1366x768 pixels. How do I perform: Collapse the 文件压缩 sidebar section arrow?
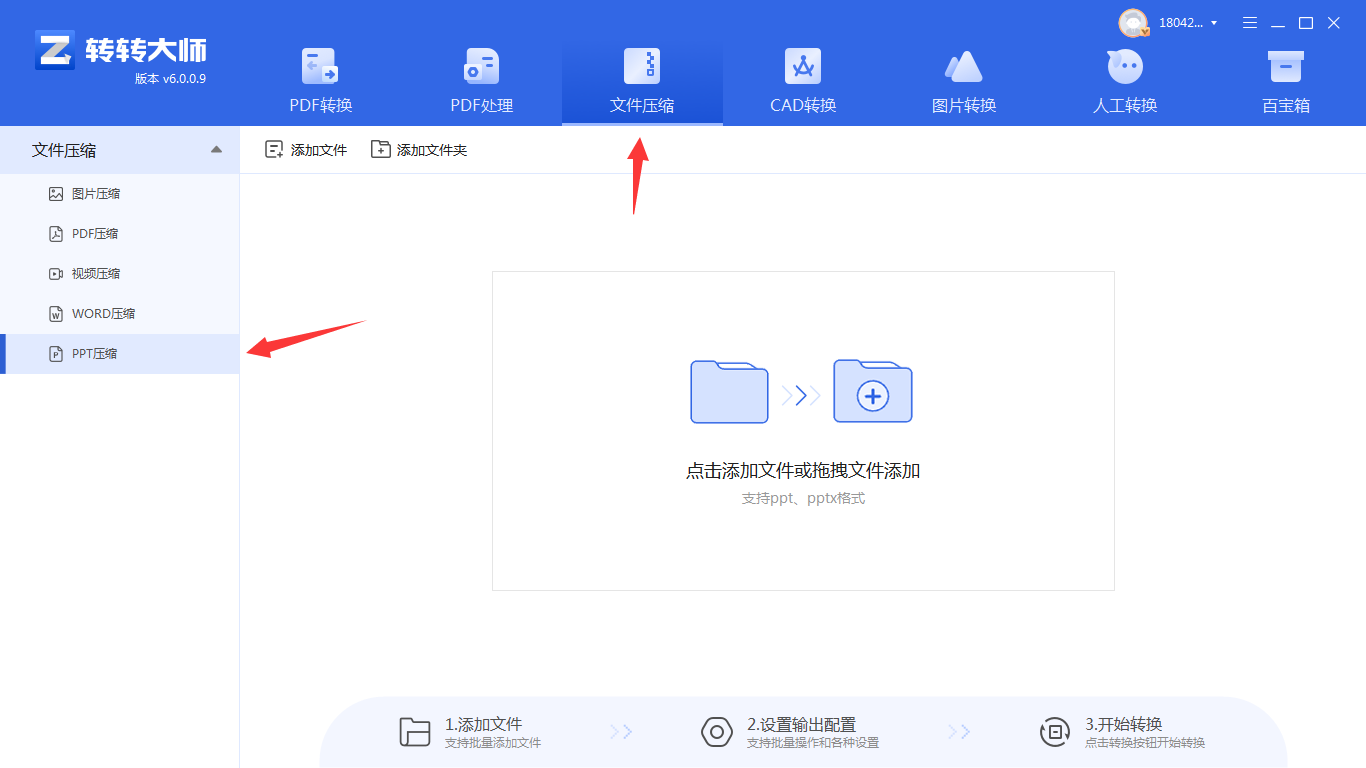point(216,150)
